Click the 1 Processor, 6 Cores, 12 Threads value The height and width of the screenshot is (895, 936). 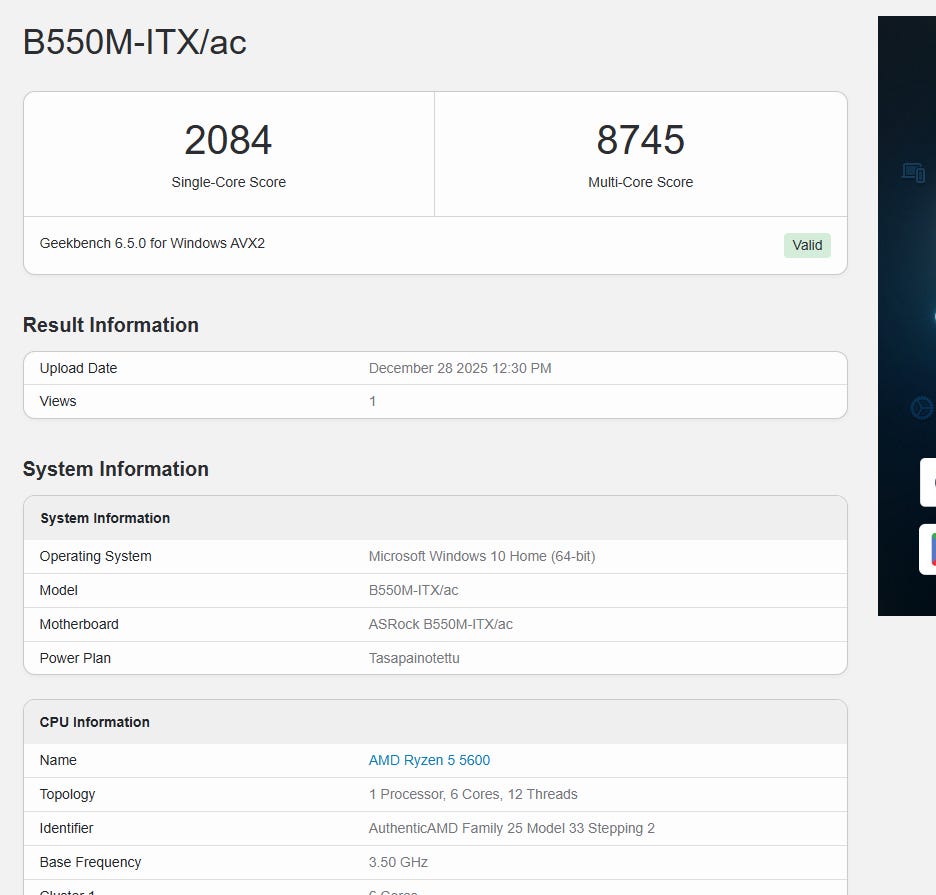tap(473, 794)
